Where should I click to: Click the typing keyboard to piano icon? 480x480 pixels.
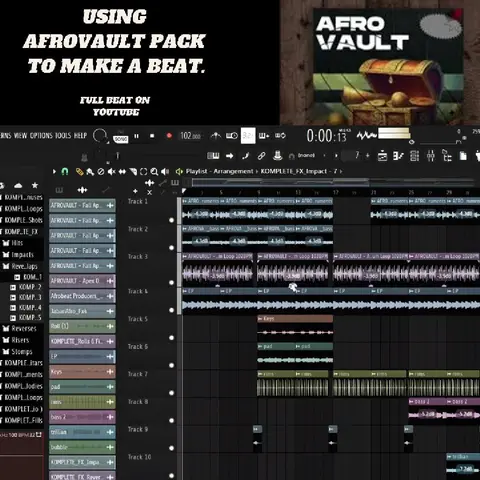click(213, 156)
